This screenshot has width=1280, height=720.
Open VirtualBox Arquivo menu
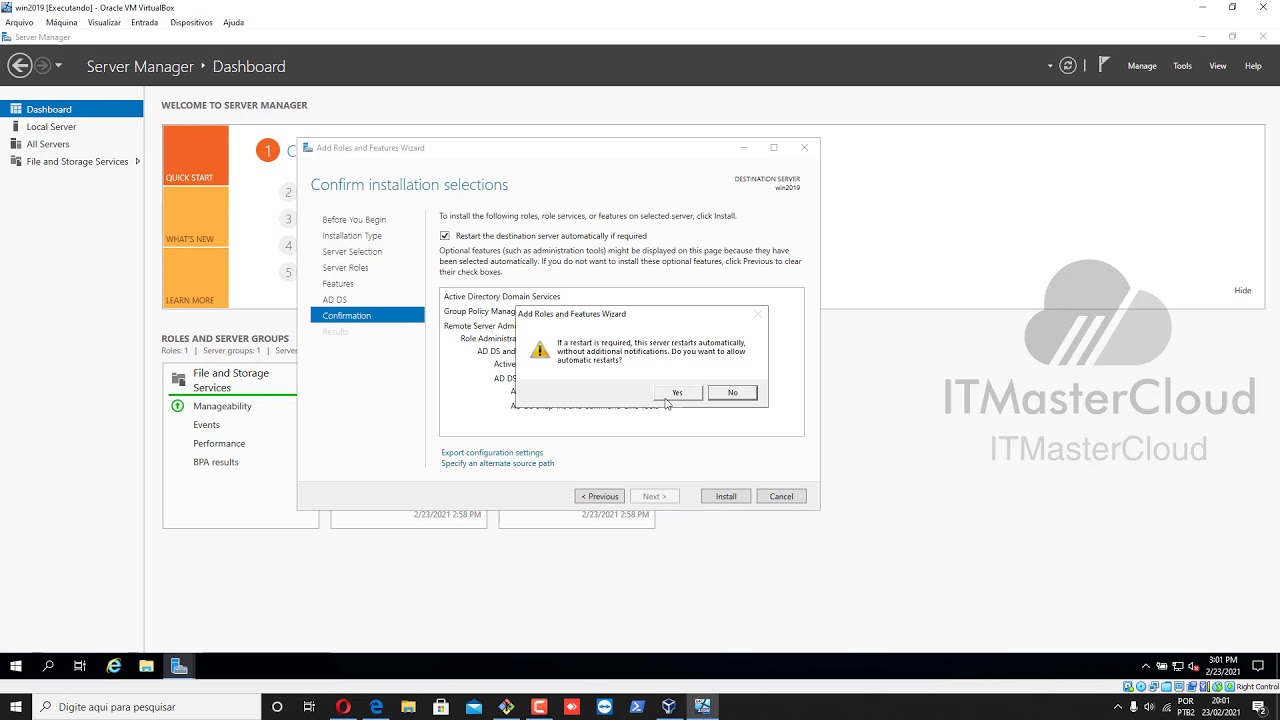[x=19, y=22]
